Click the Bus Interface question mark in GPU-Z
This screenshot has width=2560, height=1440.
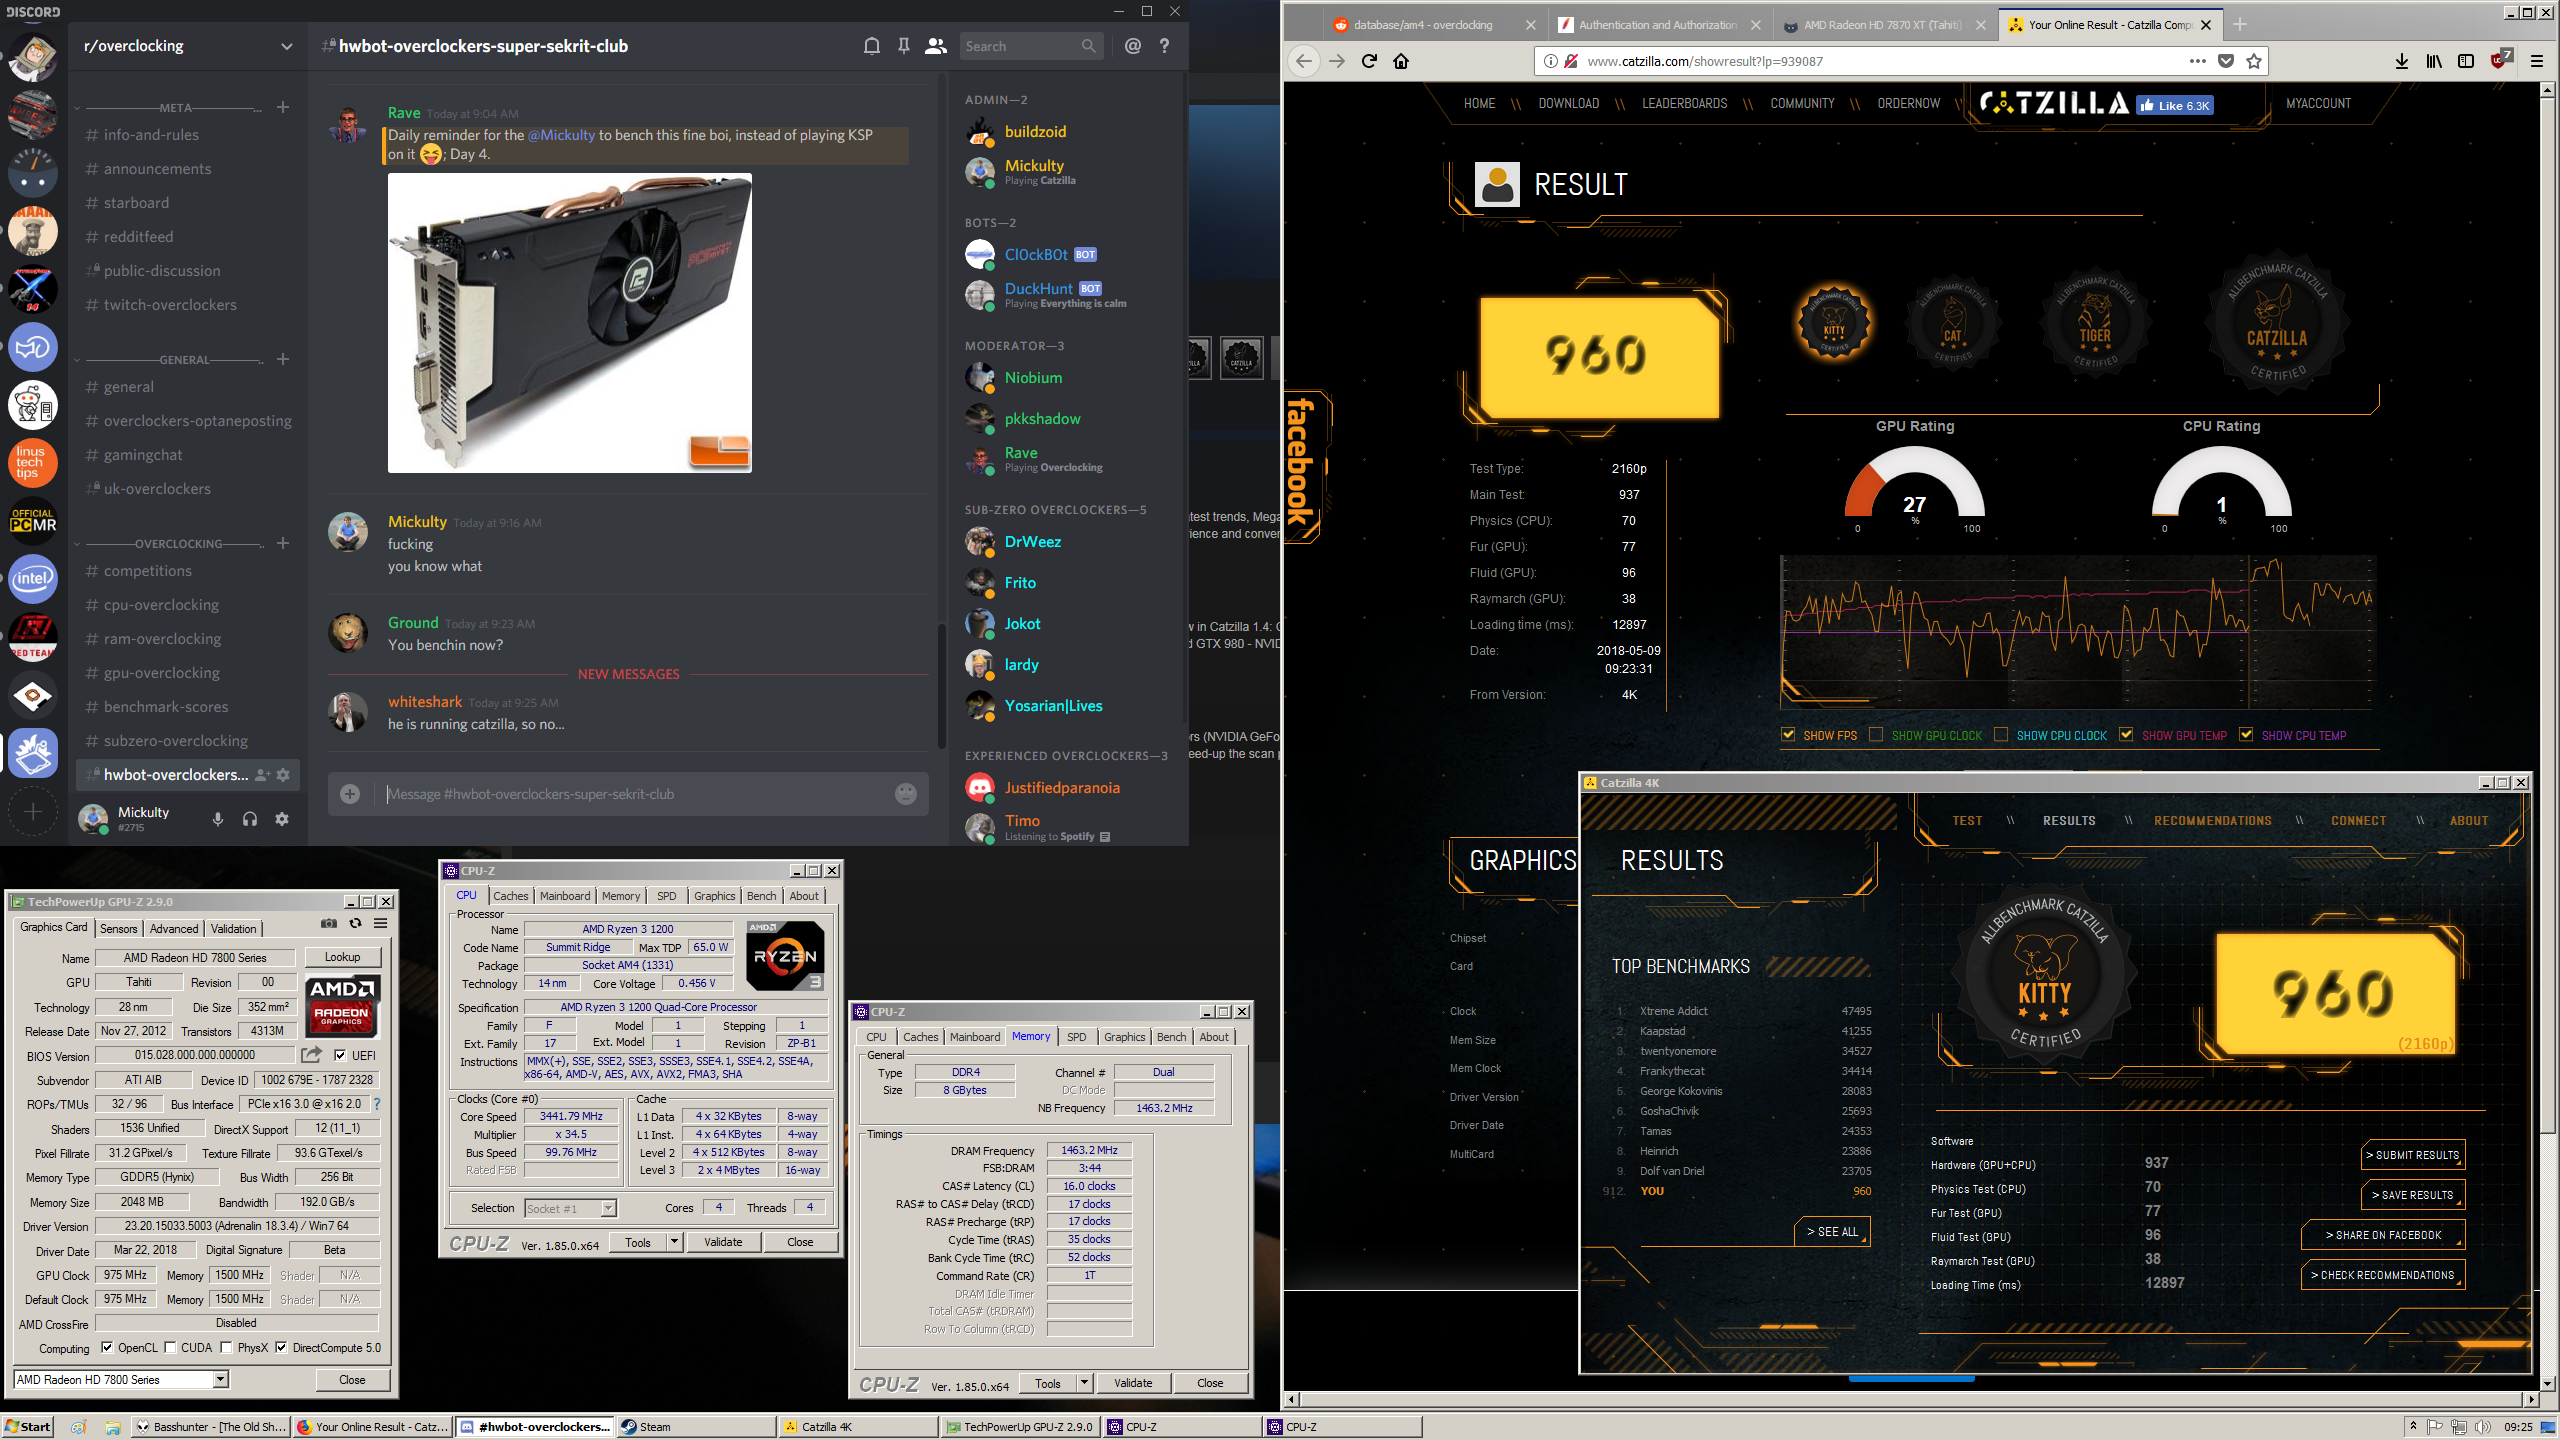377,1104
